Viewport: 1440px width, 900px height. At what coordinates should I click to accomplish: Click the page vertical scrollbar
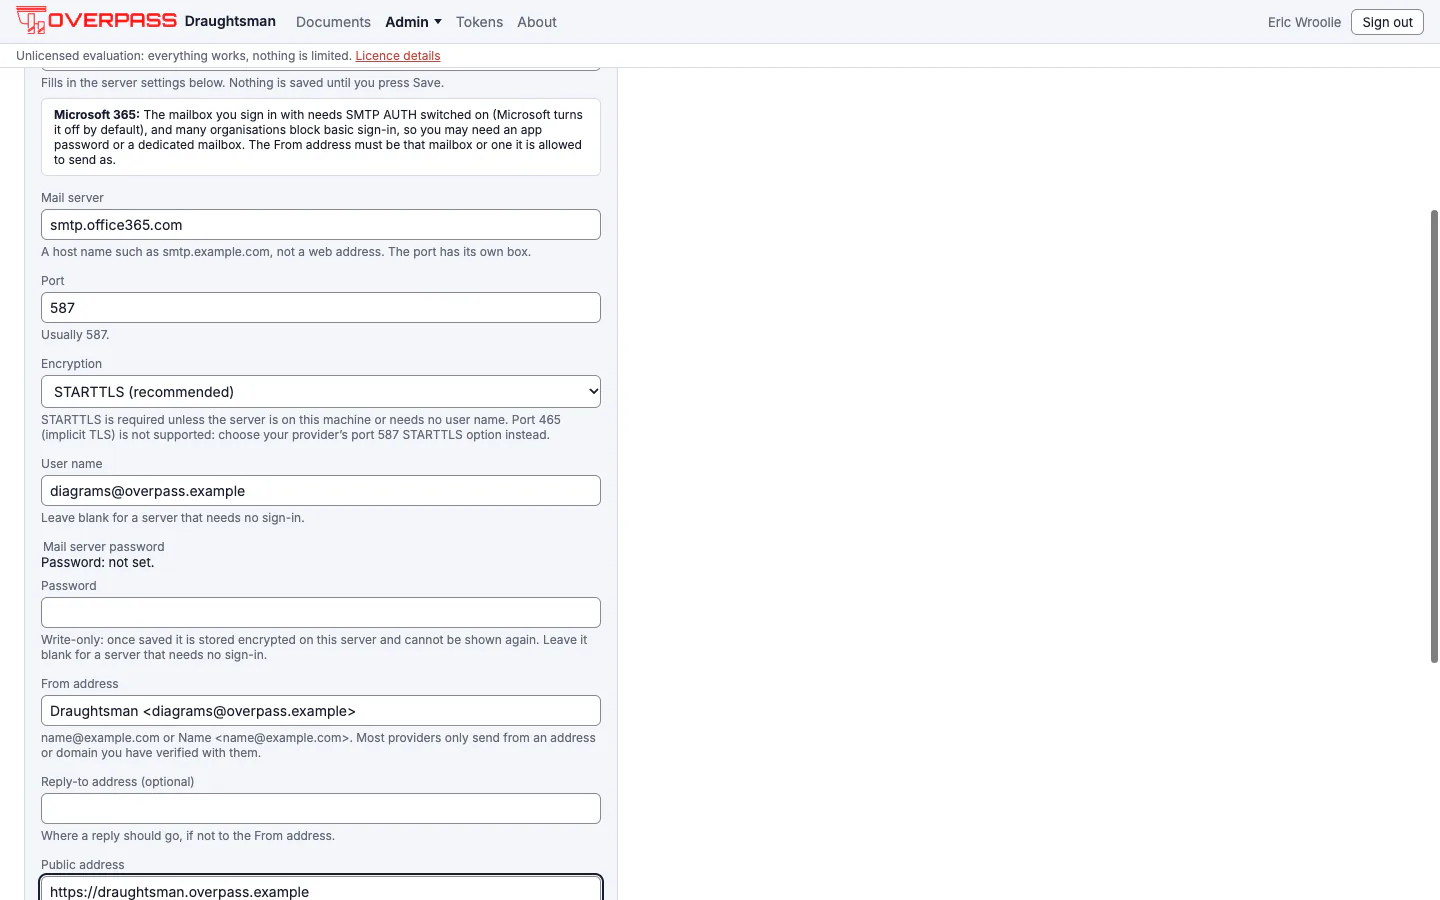pyautogui.click(x=1434, y=436)
